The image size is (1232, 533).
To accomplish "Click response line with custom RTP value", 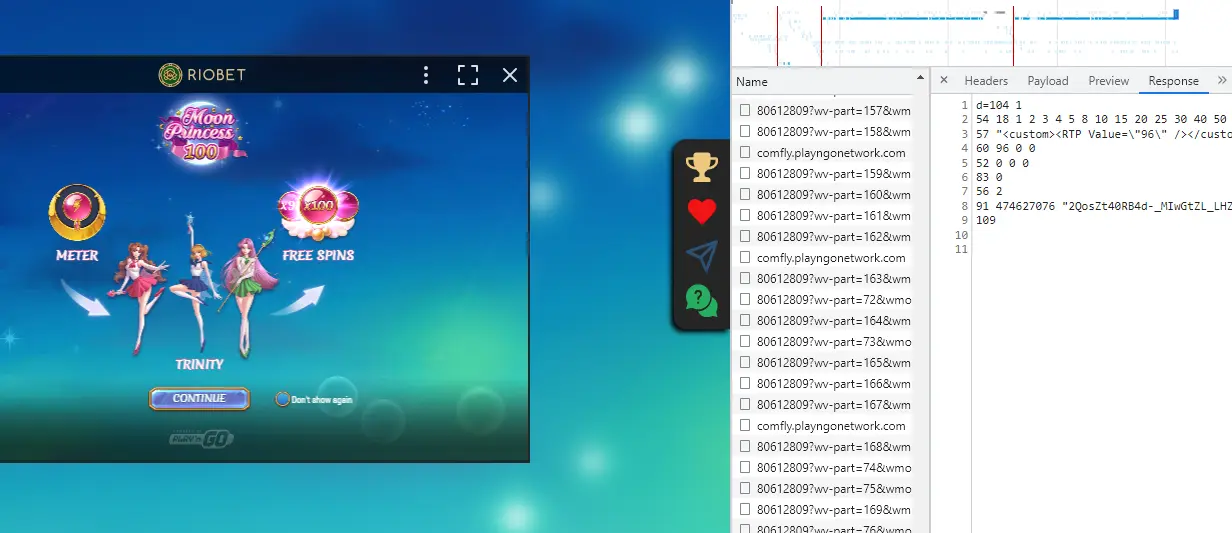I will [1102, 134].
